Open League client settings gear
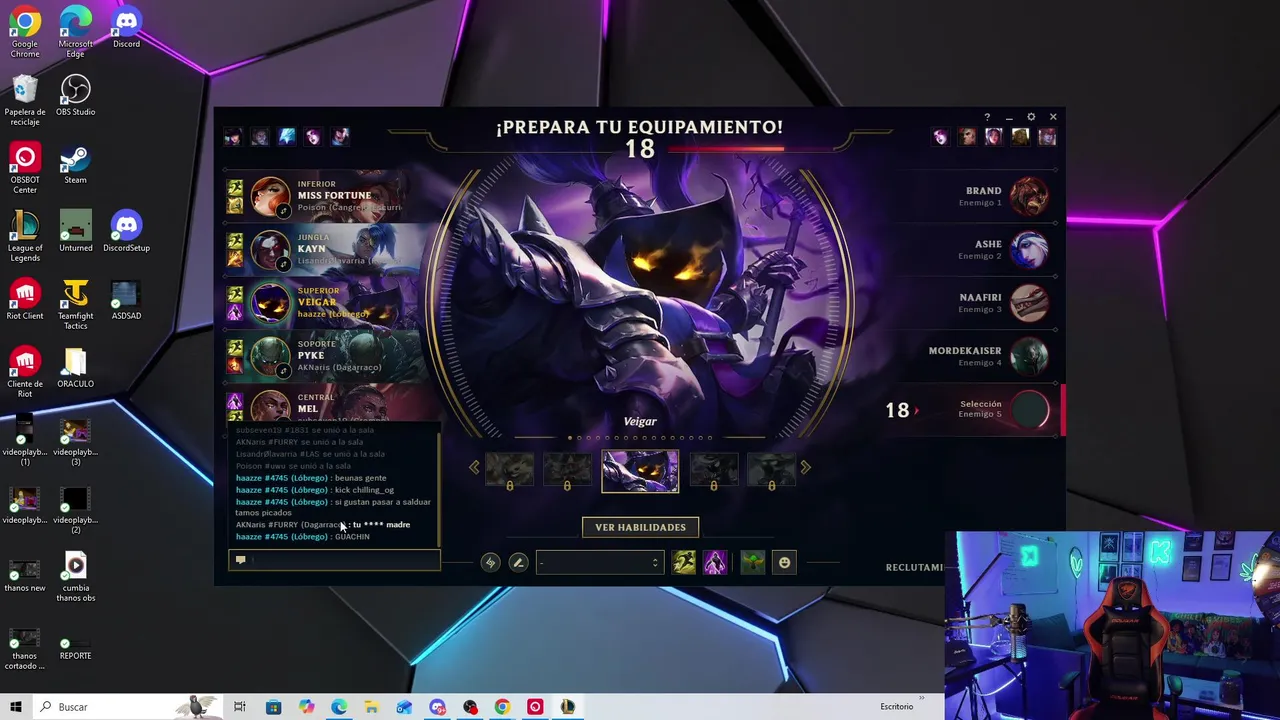 1031,117
